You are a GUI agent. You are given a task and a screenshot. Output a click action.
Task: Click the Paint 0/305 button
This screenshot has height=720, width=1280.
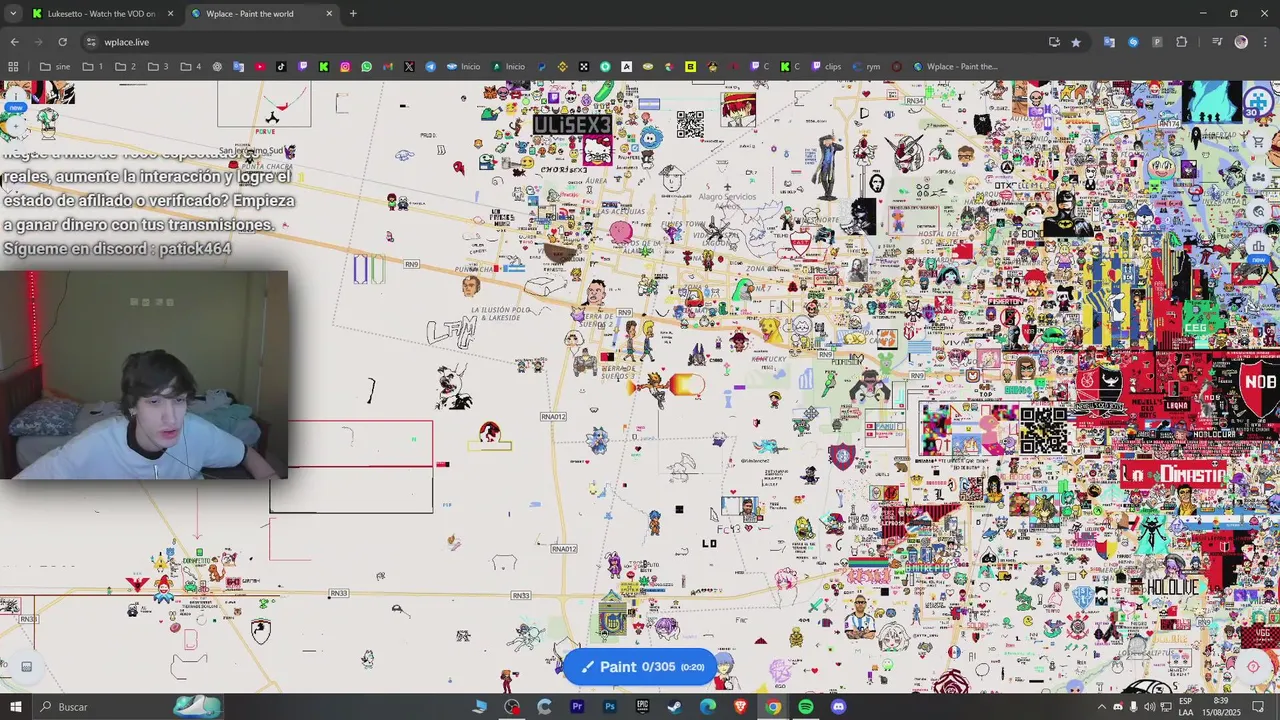point(641,667)
